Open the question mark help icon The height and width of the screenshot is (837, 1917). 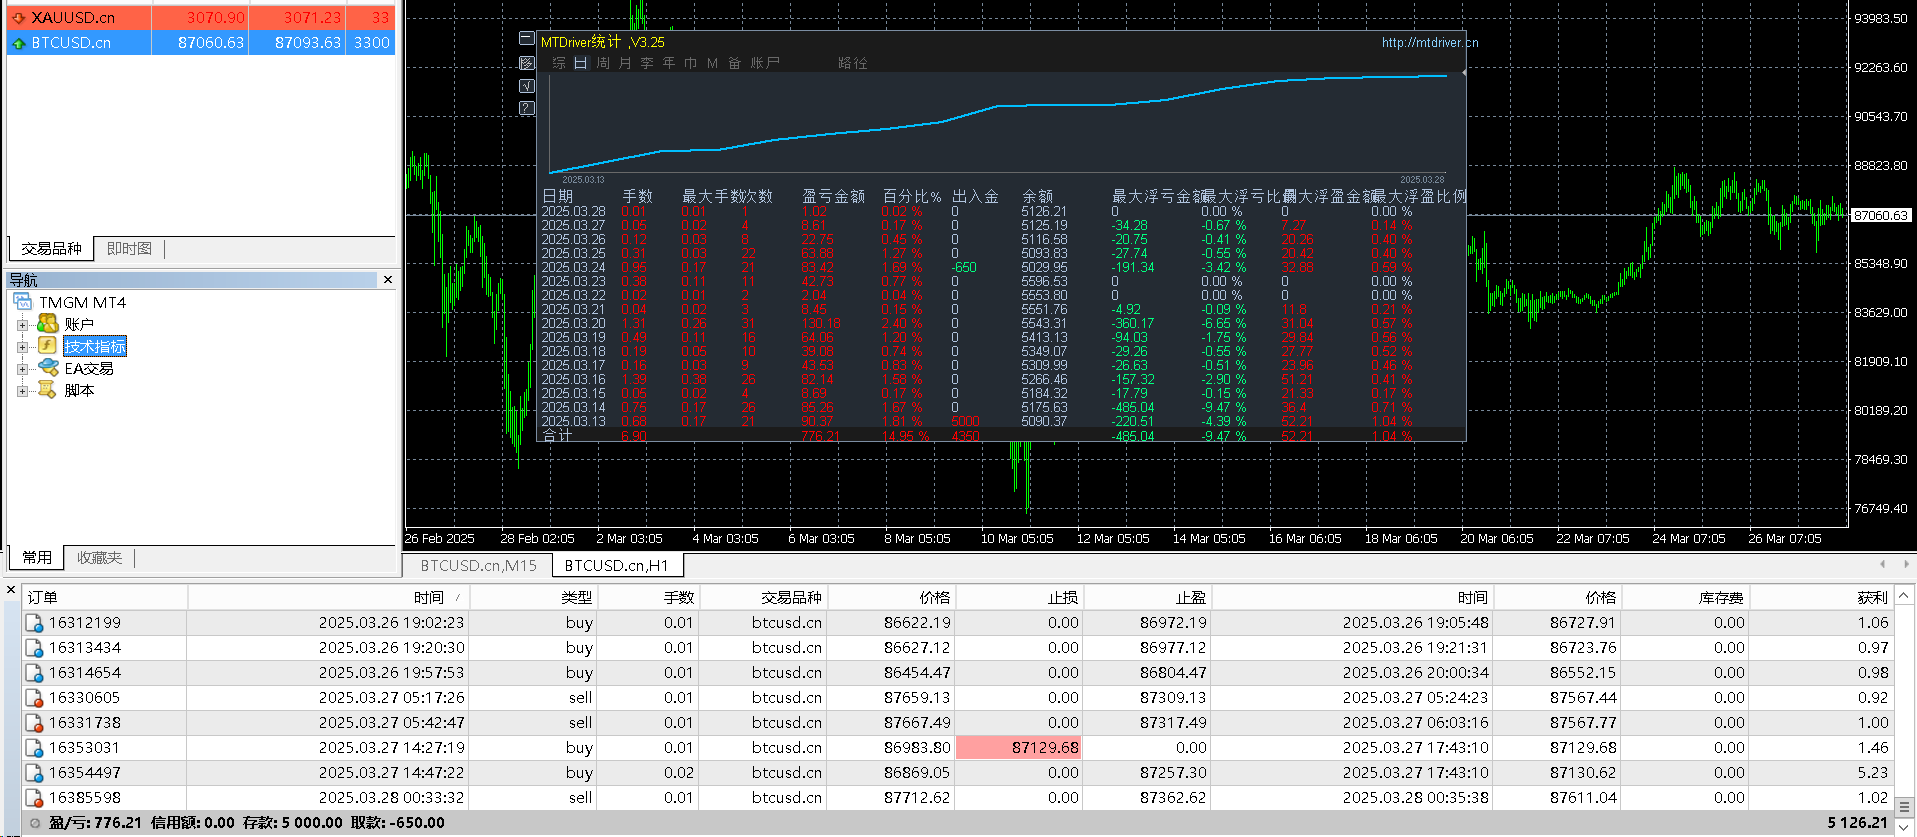(527, 108)
